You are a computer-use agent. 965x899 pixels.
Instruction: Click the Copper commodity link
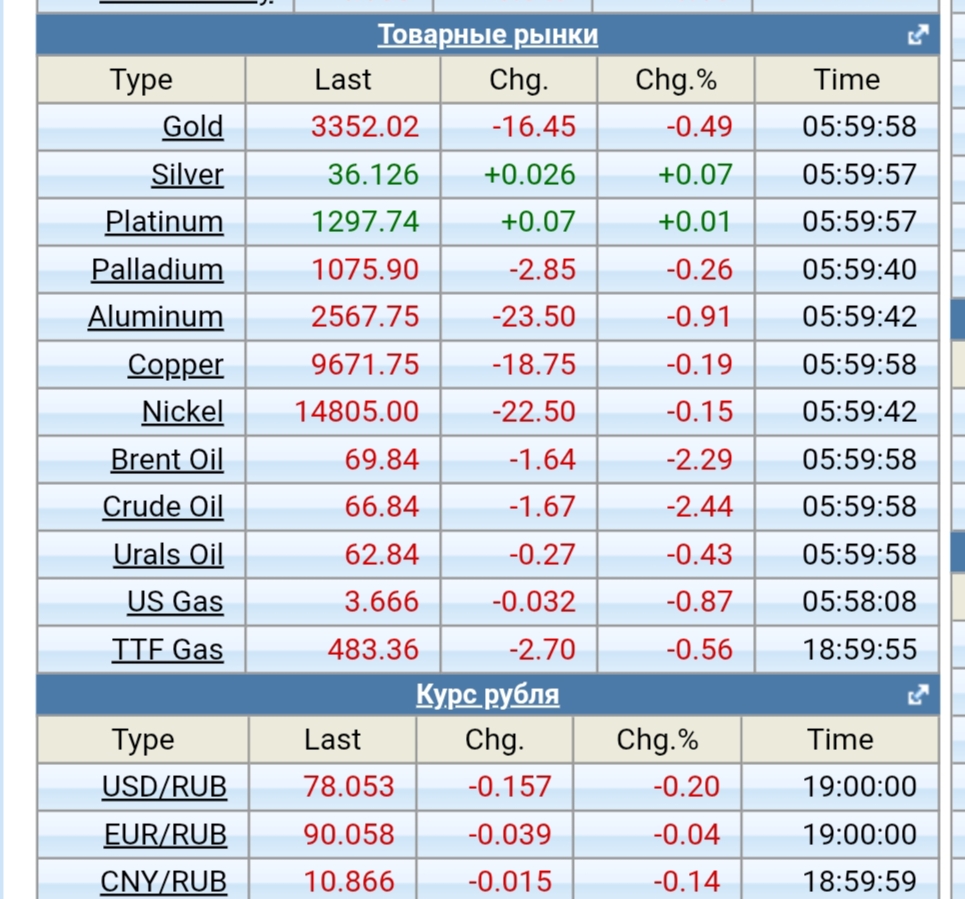[x=175, y=365]
